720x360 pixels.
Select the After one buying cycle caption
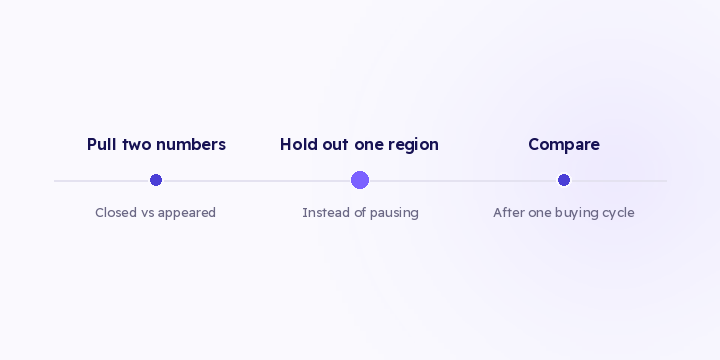(564, 213)
